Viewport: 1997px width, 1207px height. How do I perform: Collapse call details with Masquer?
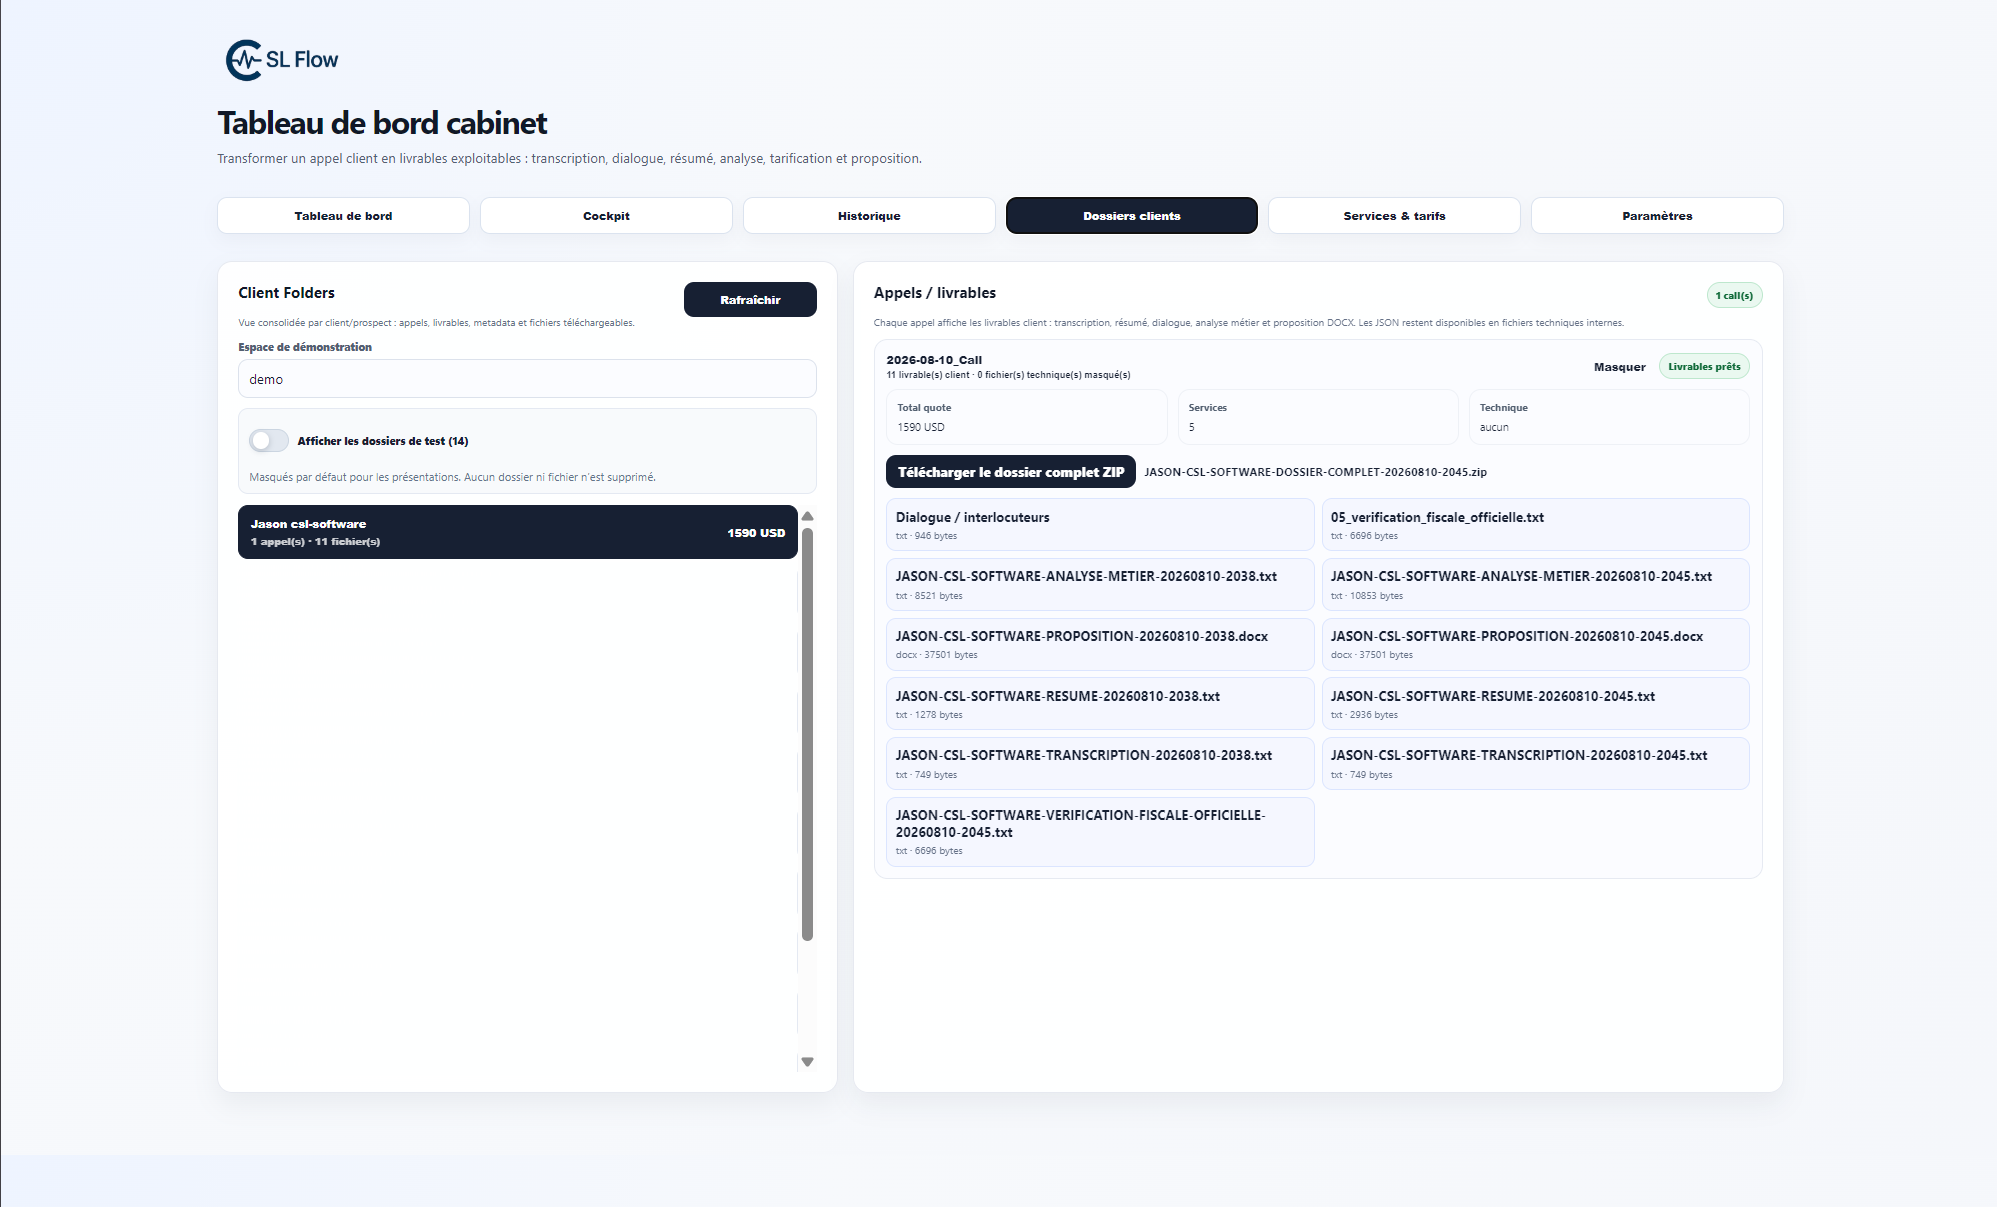1619,367
